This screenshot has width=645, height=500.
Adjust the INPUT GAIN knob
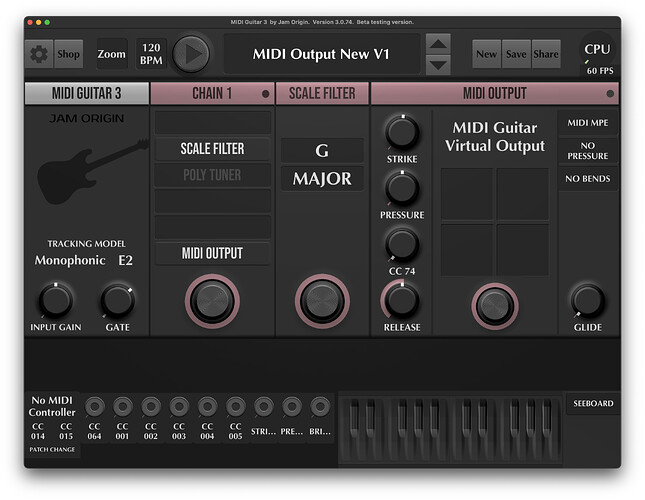point(56,301)
